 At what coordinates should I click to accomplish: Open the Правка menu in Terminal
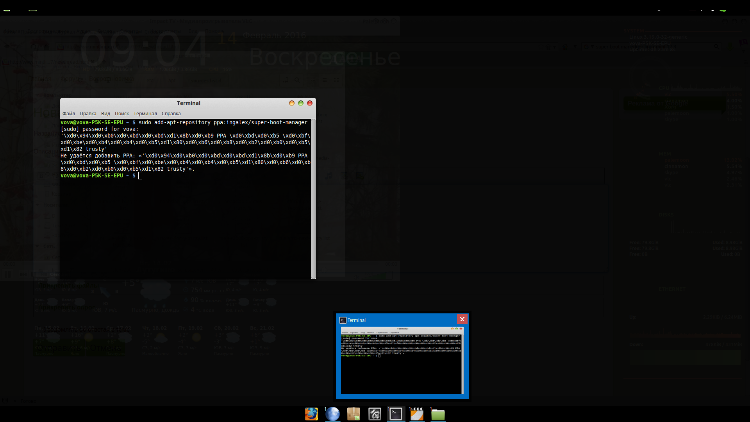(x=87, y=113)
